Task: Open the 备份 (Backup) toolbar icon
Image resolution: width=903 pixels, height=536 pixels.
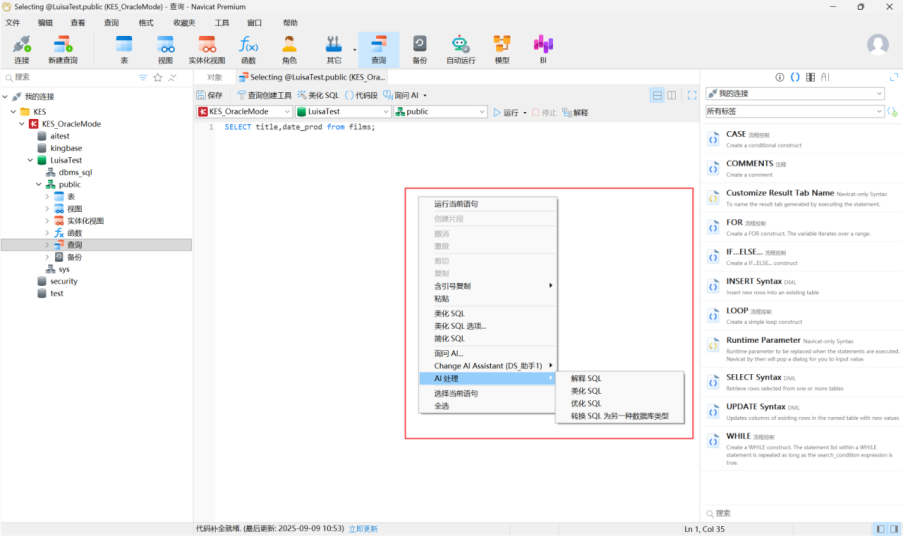Action: click(419, 49)
